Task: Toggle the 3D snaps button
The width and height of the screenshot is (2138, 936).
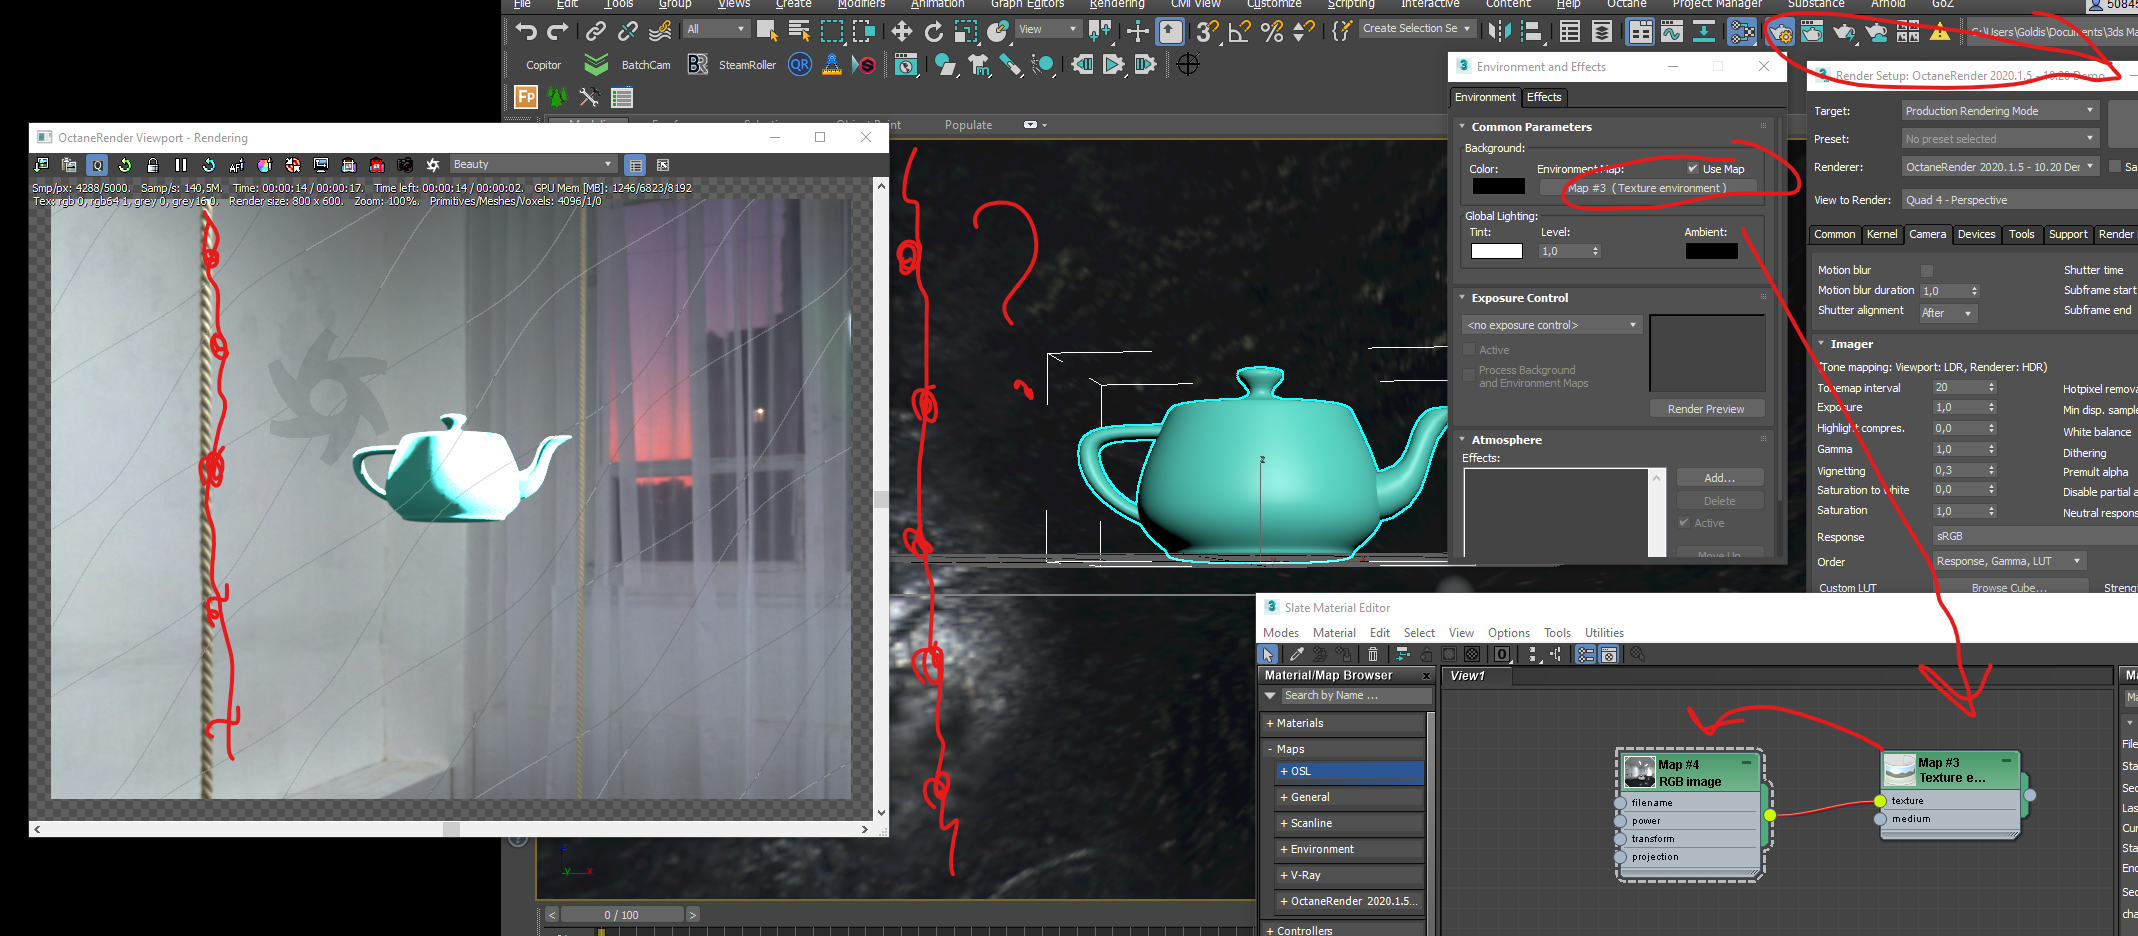Action: click(1208, 31)
